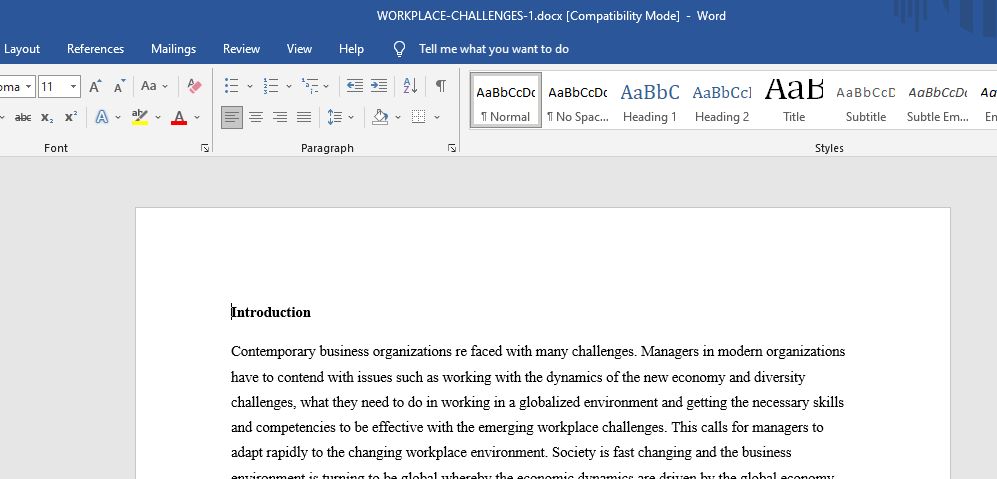The height and width of the screenshot is (479, 997).
Task: Apply paragraph shading with paint bucket
Action: [x=380, y=117]
